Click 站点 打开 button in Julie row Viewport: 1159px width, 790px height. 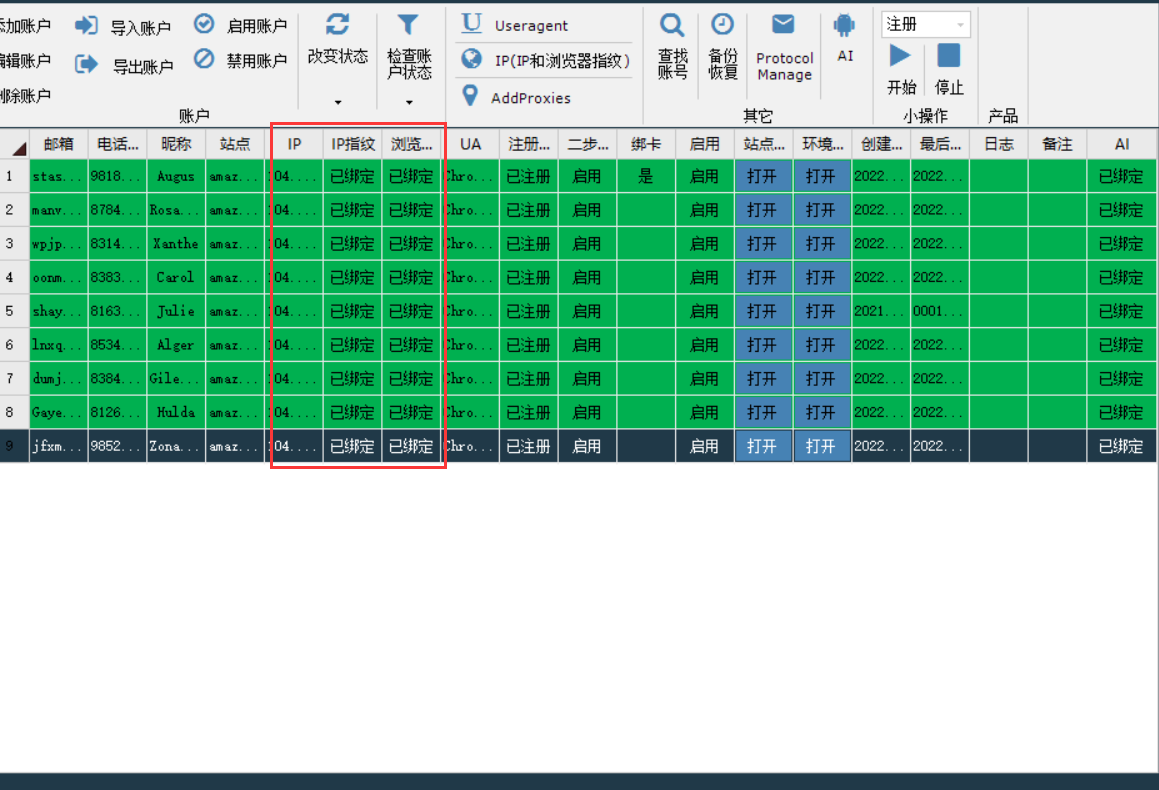[764, 311]
